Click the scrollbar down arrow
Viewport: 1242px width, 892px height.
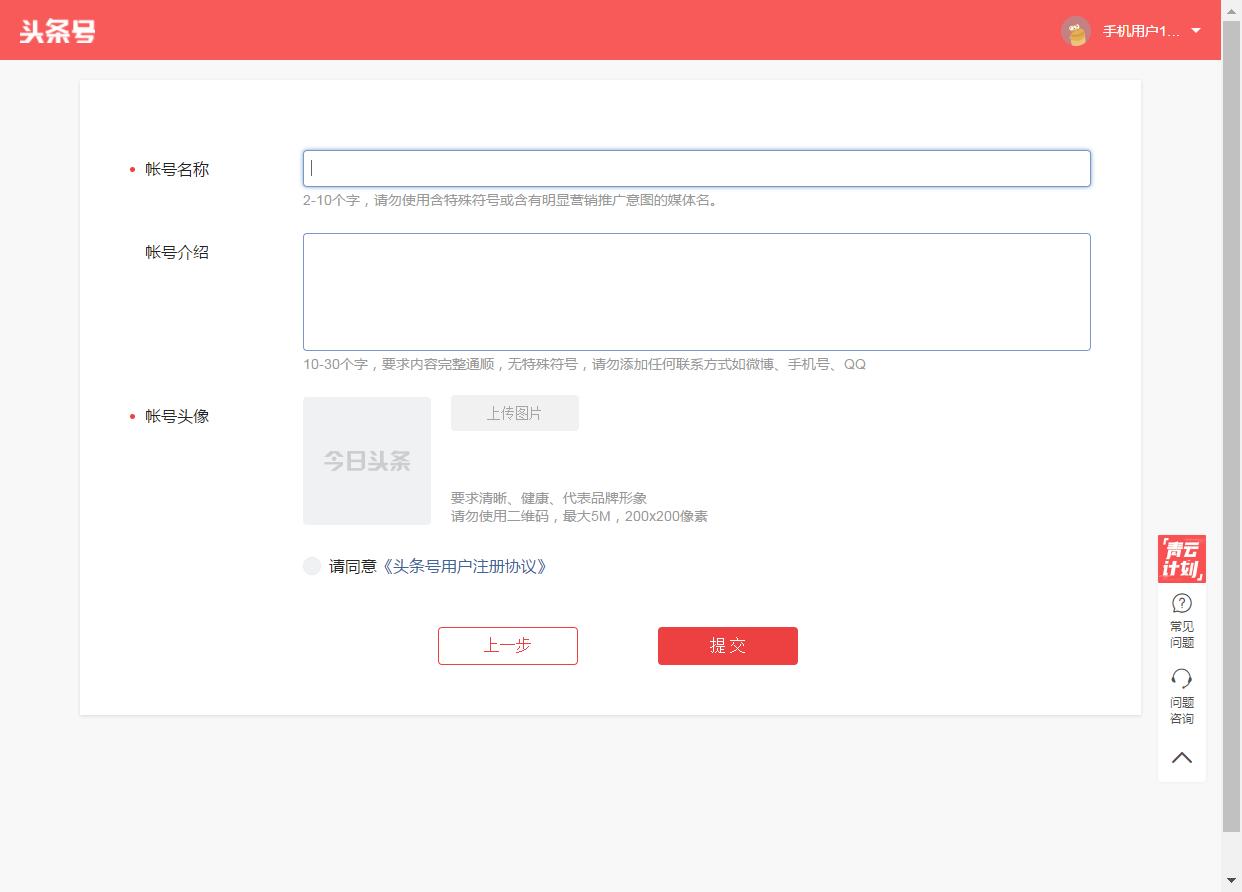pos(1233,881)
